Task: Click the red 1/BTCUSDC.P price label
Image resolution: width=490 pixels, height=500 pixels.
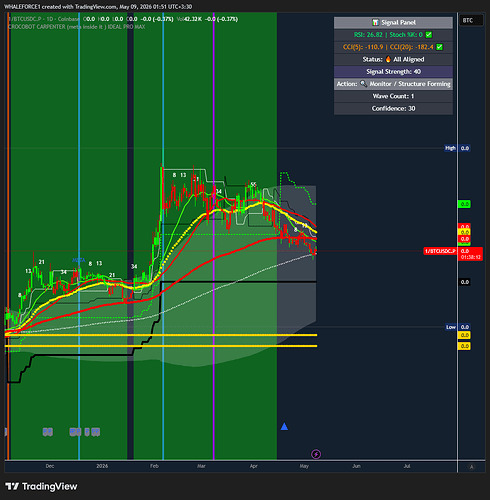Action: point(440,251)
